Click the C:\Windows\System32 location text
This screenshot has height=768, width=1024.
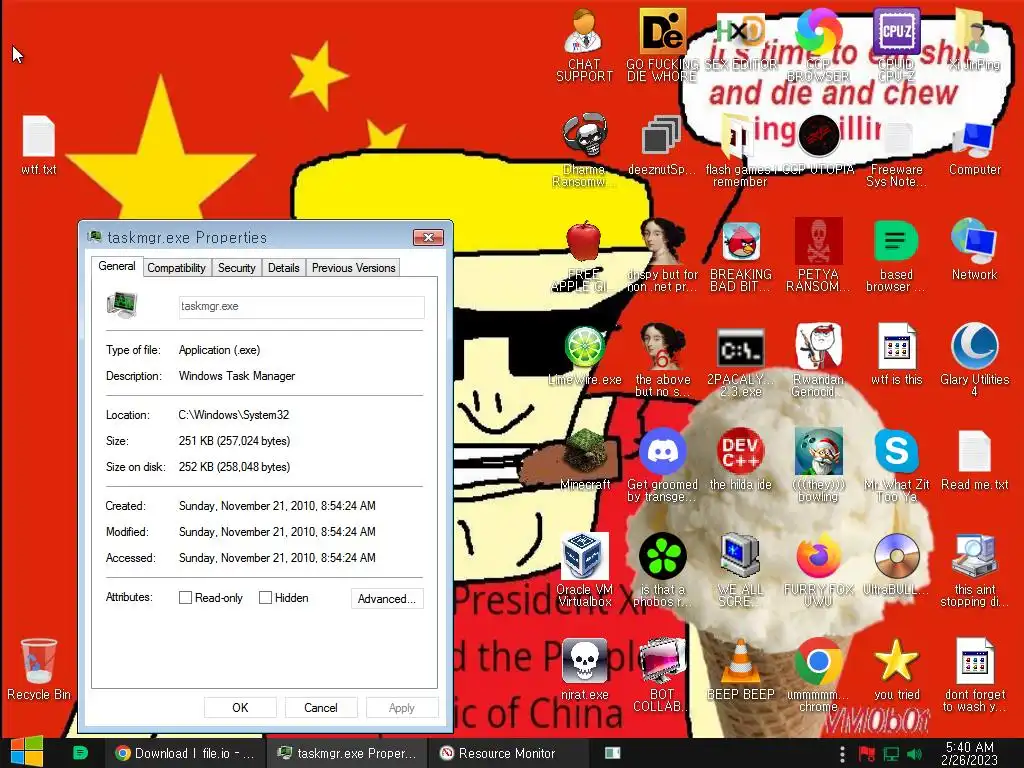234,415
